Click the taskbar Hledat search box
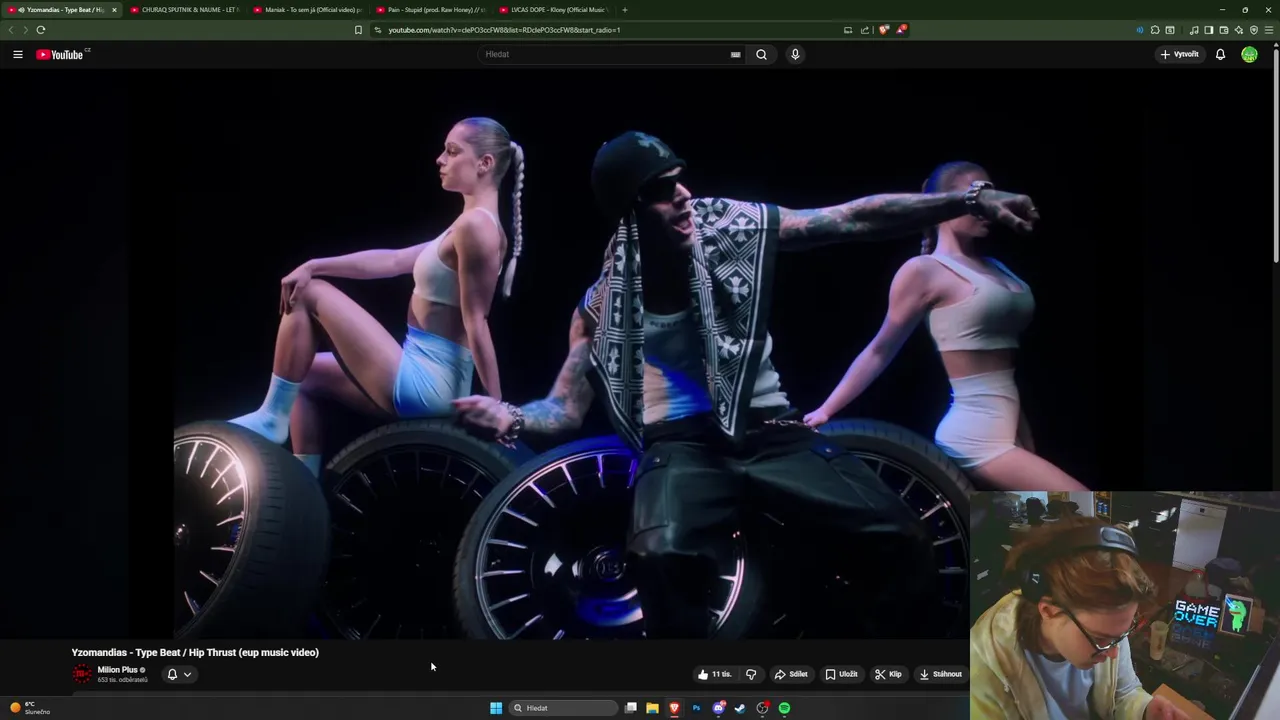 [563, 708]
